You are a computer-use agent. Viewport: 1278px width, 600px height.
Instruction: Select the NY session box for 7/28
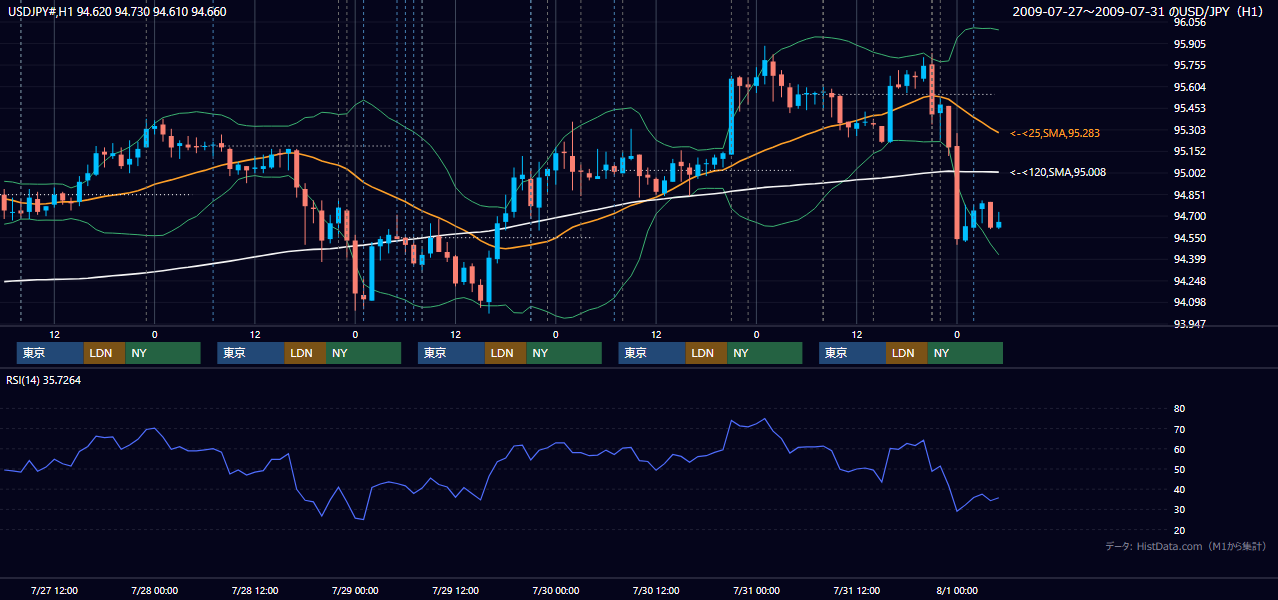coord(363,353)
